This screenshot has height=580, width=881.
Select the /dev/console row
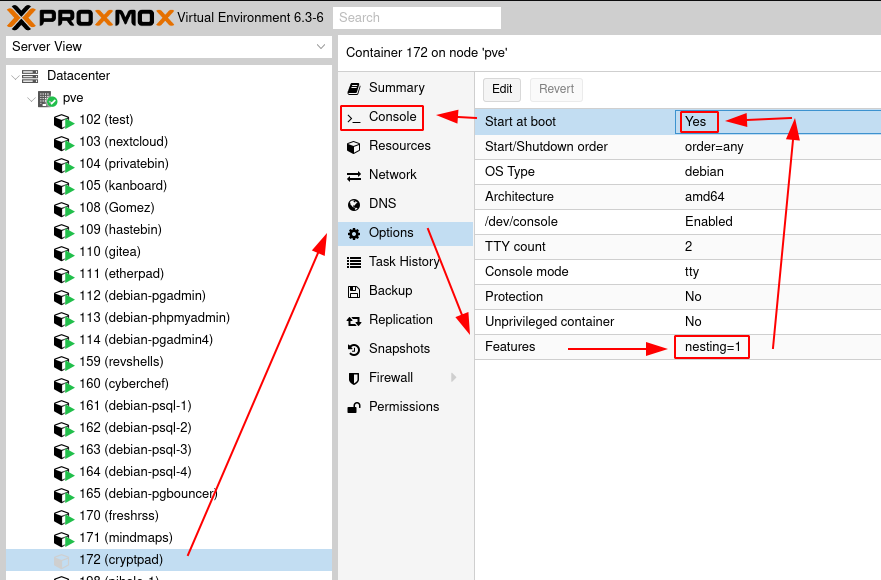[678, 222]
